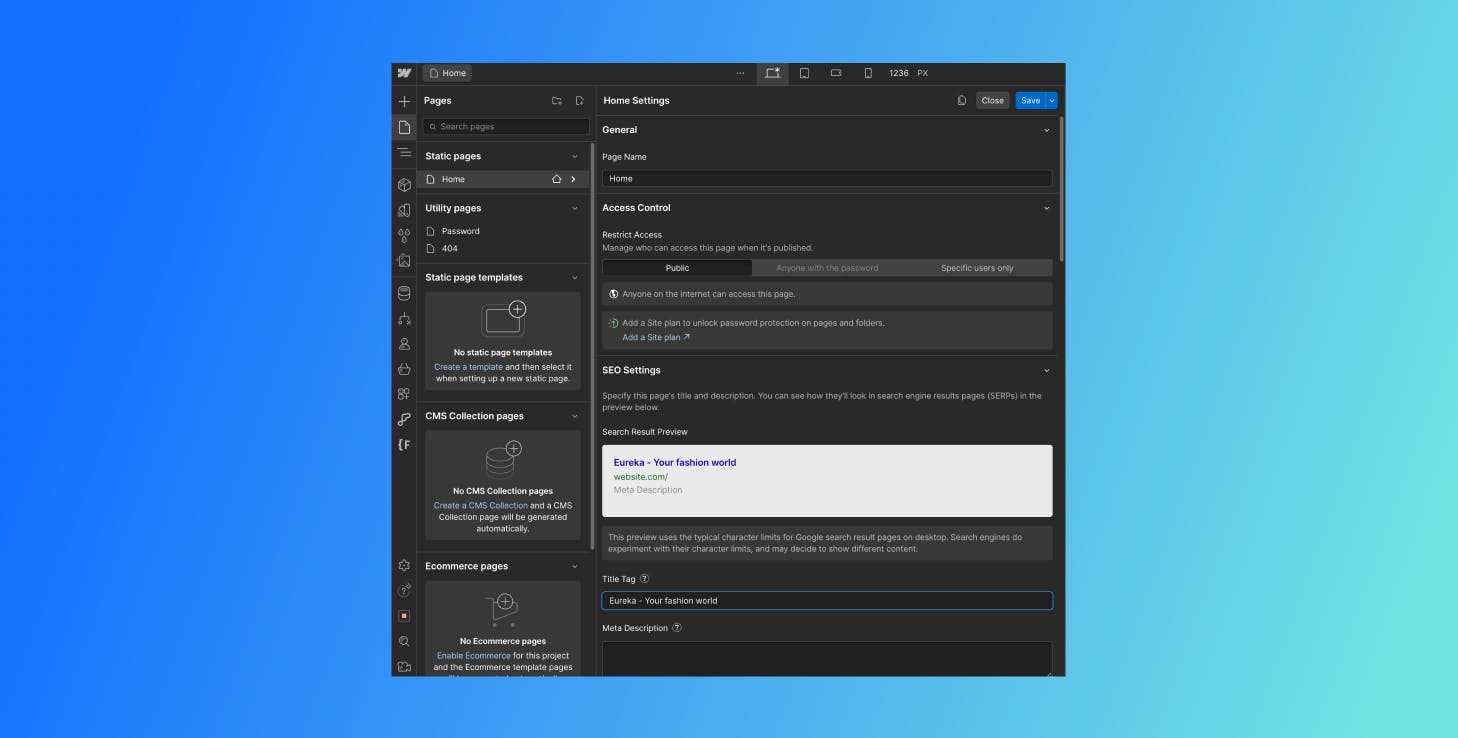Open the Users panel icon
The height and width of the screenshot is (738, 1458).
click(404, 344)
